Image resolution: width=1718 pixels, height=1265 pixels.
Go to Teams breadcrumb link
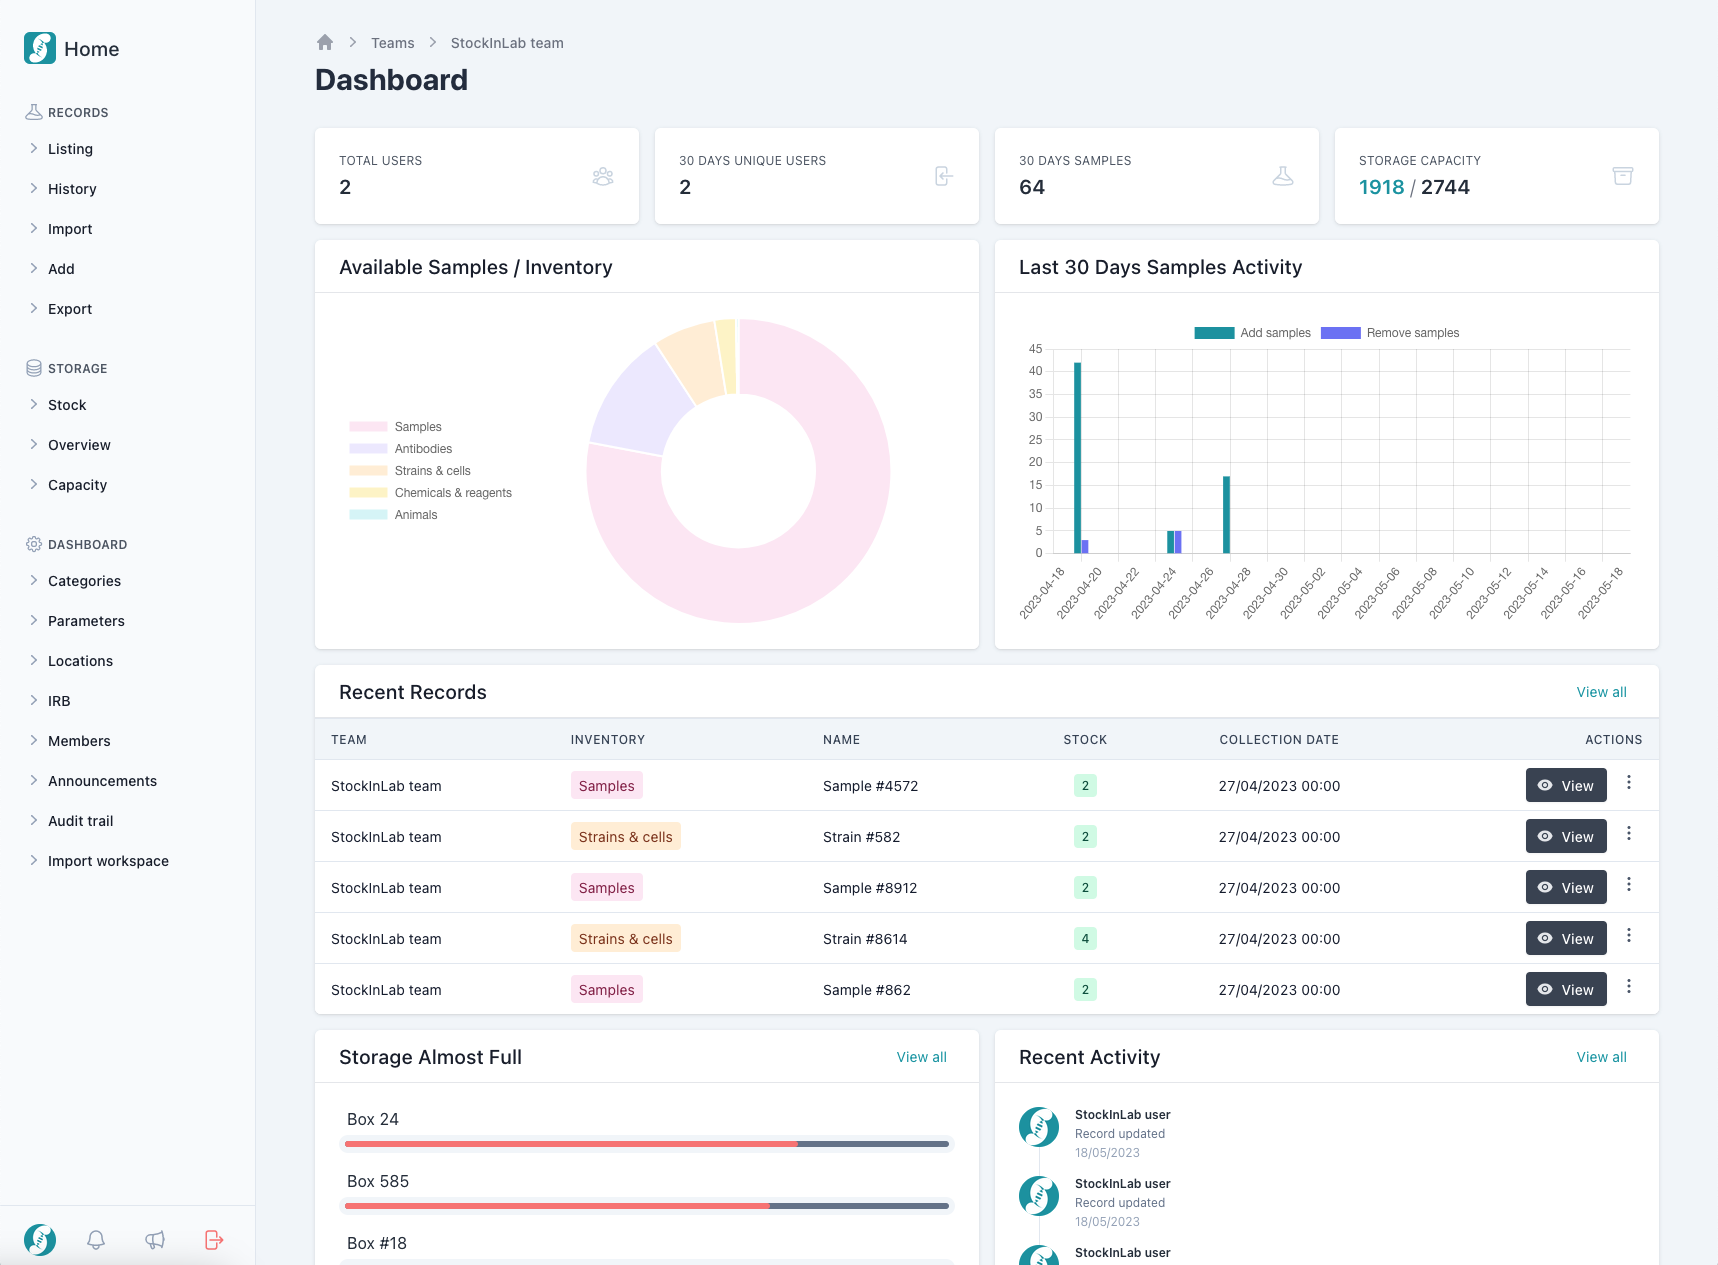click(x=392, y=43)
